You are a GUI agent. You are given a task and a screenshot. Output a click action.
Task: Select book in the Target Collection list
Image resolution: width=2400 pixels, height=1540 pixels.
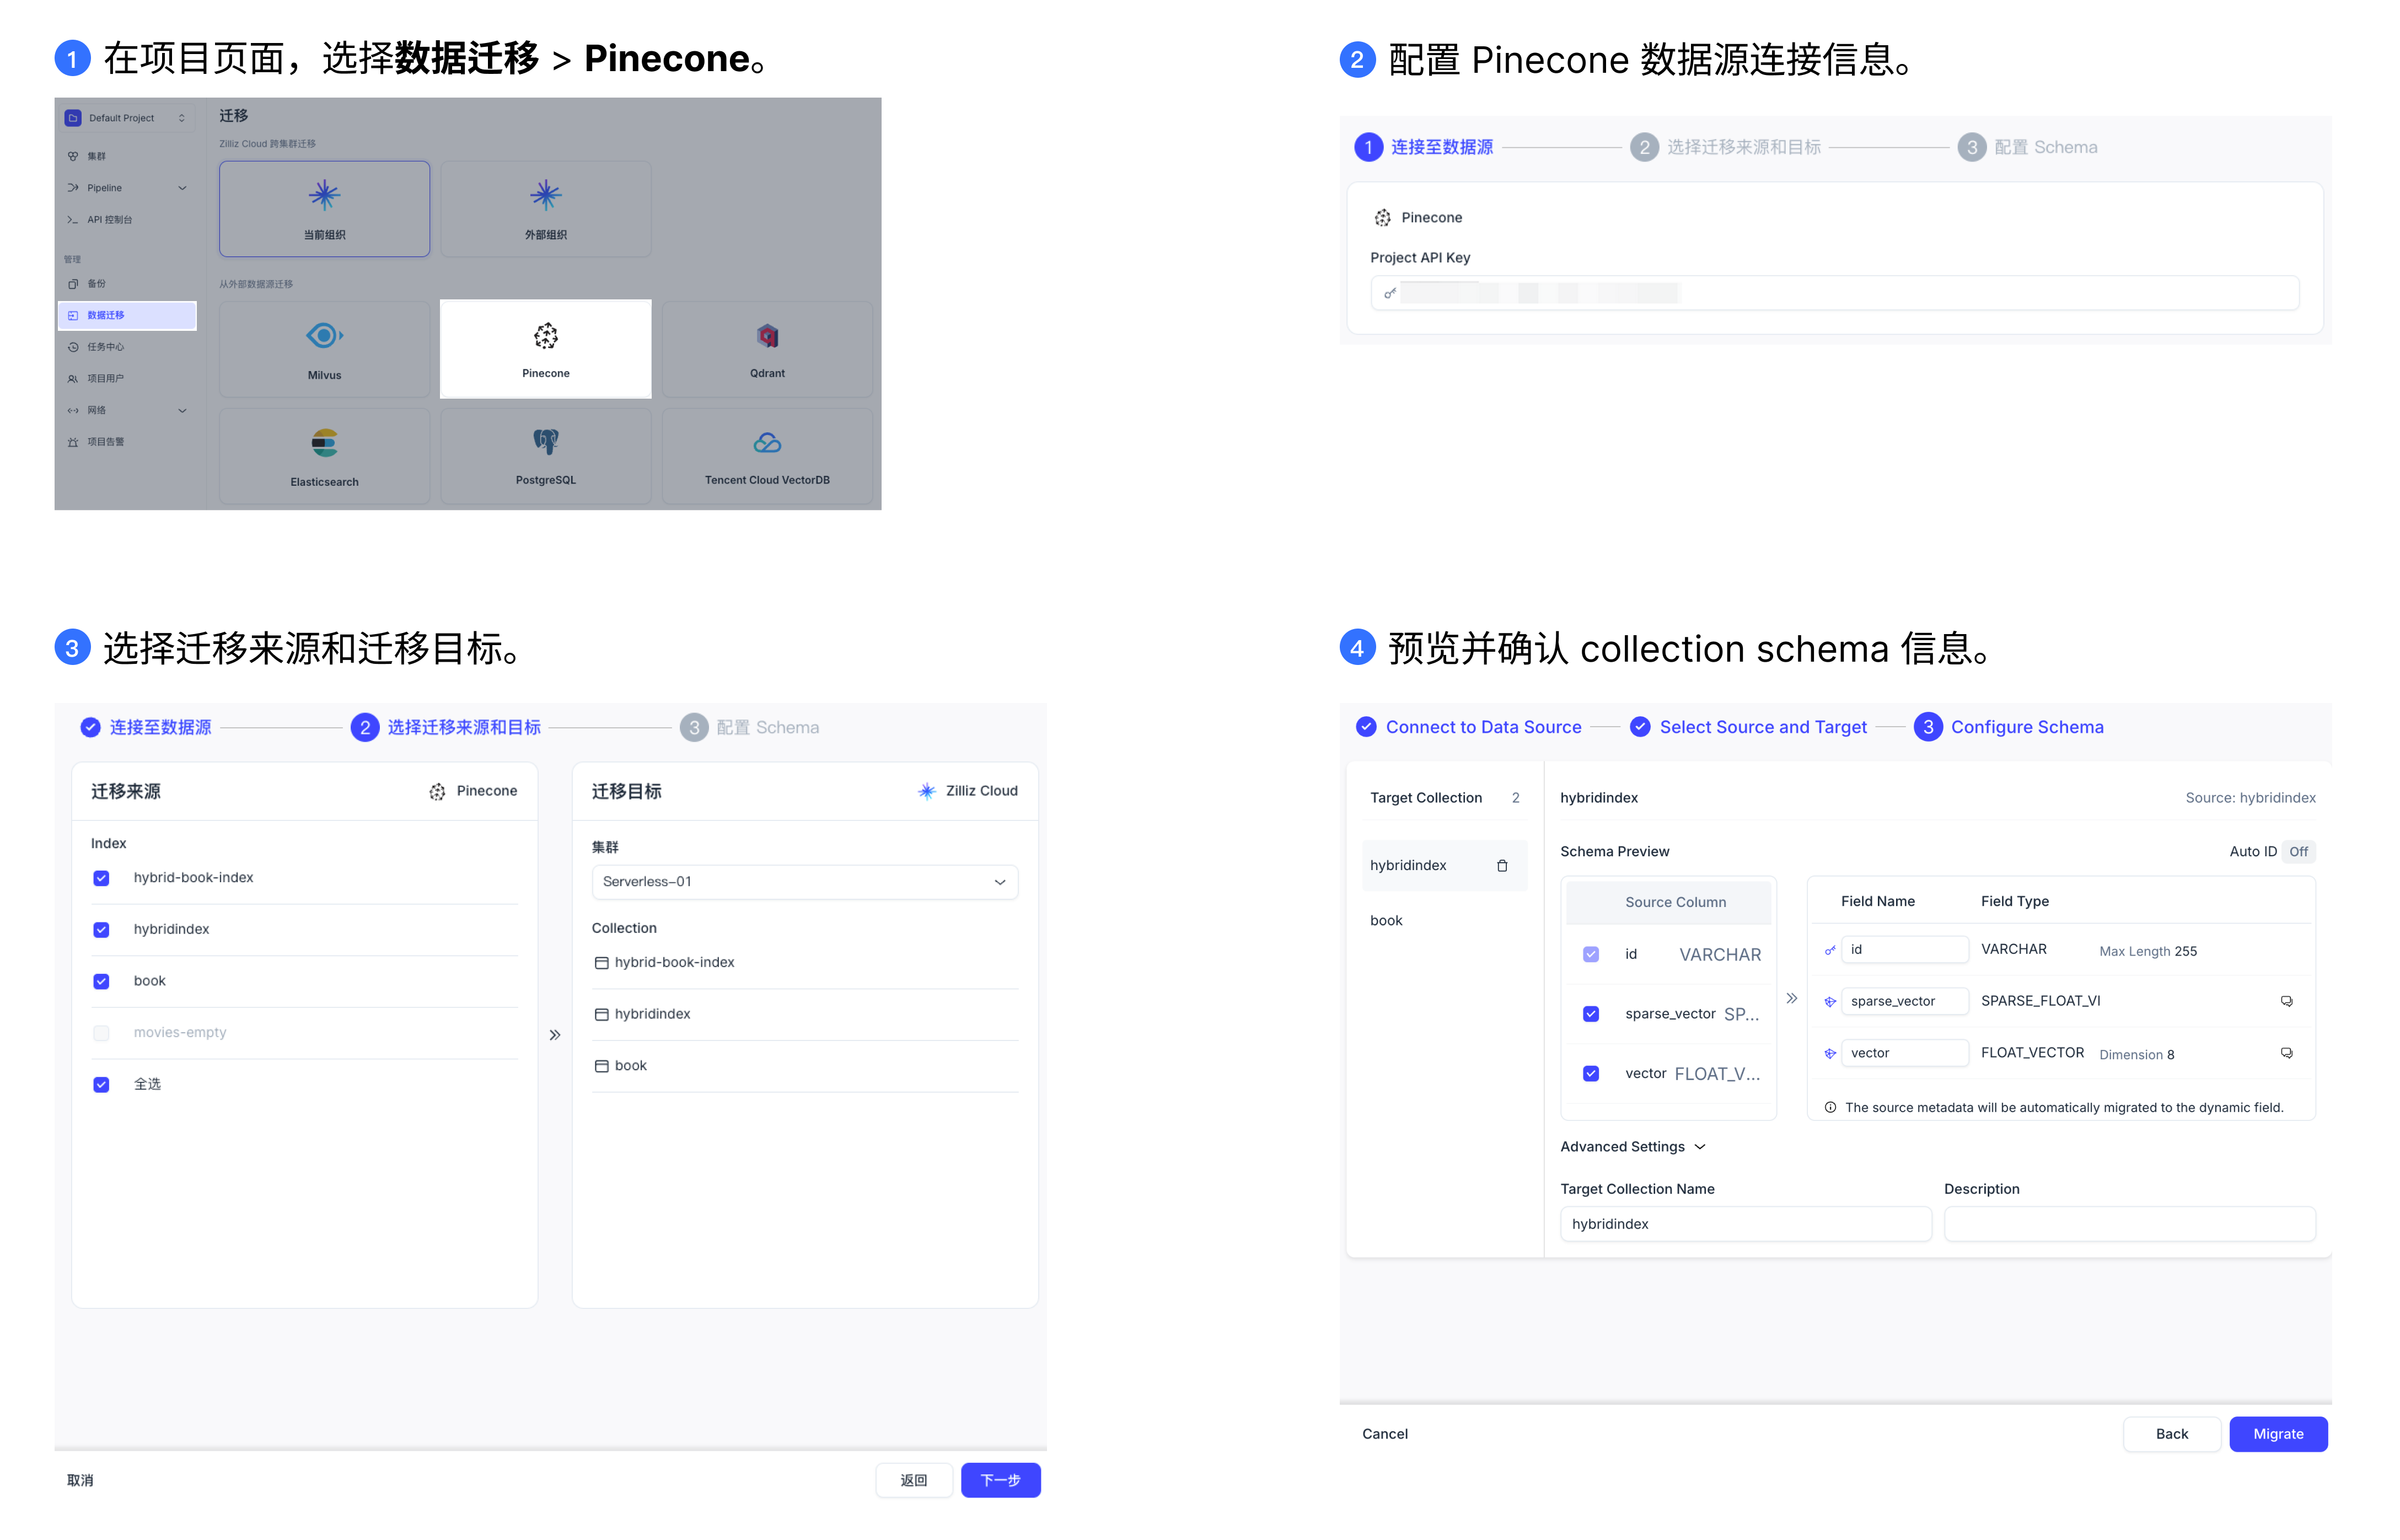coord(1444,921)
